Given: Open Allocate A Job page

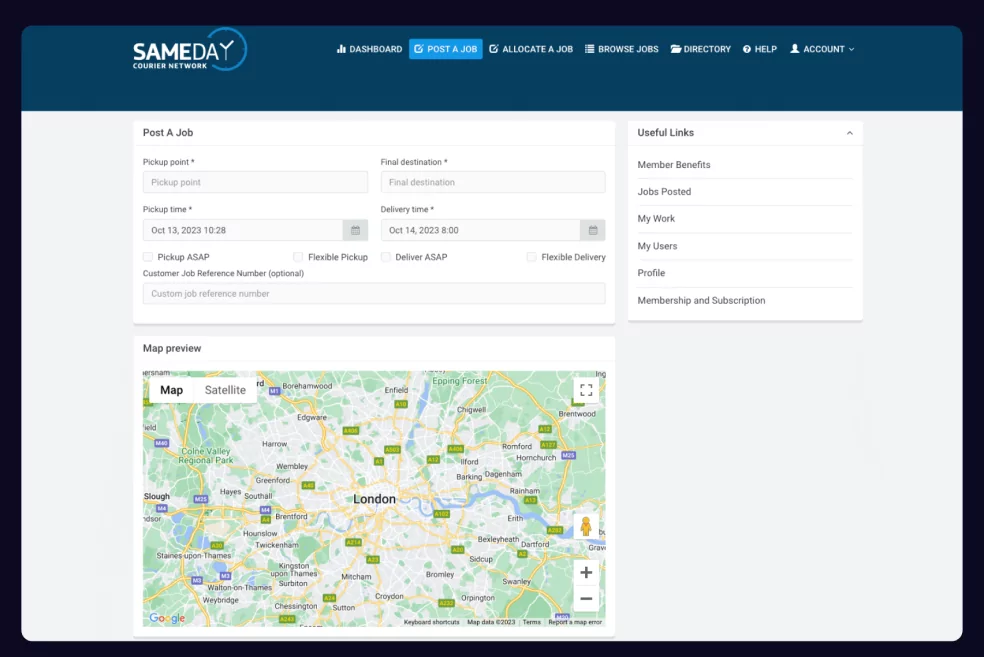Looking at the screenshot, I should (x=531, y=49).
